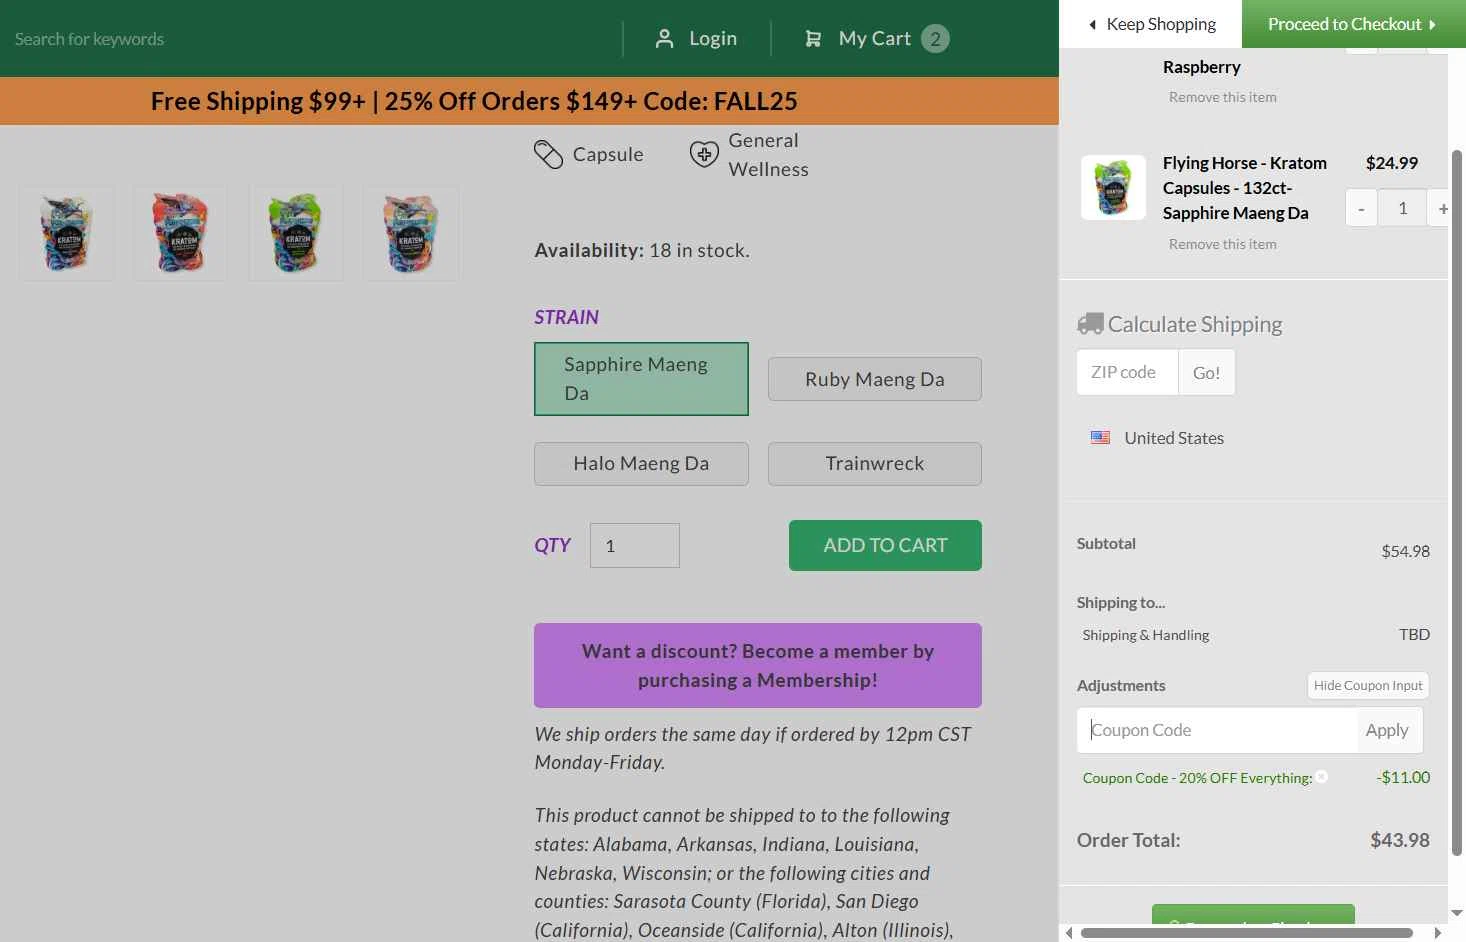This screenshot has width=1466, height=942.
Task: Open the United States country selector
Action: pos(1157,438)
